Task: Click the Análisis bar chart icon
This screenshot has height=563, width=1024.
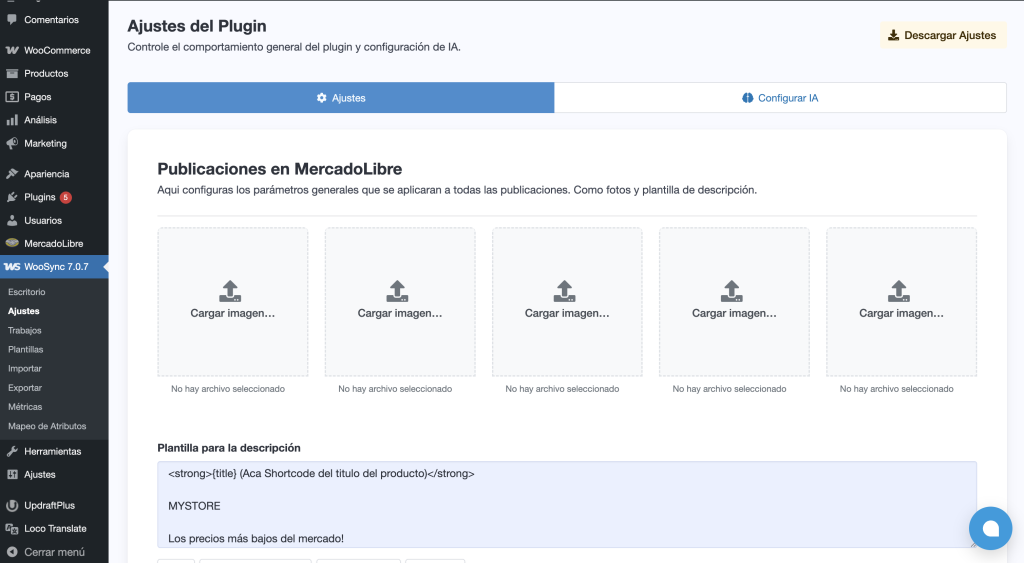Action: click(12, 120)
